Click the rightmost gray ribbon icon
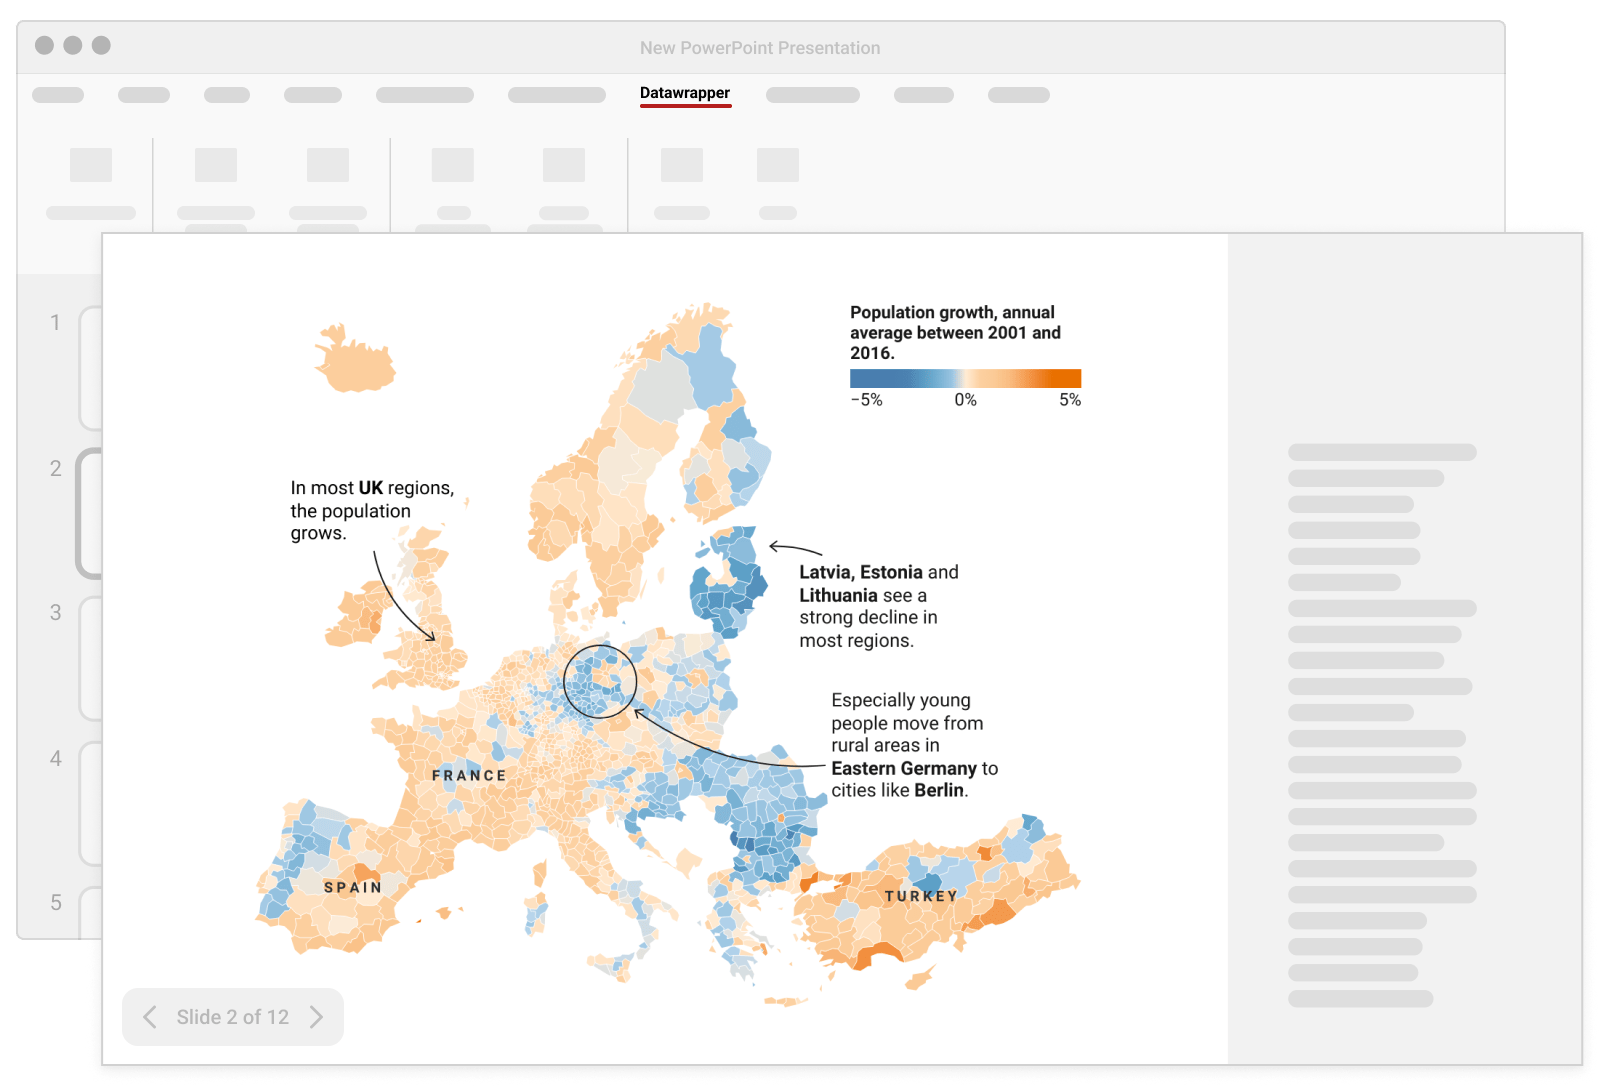The width and height of the screenshot is (1600, 1086). pyautogui.click(x=777, y=165)
